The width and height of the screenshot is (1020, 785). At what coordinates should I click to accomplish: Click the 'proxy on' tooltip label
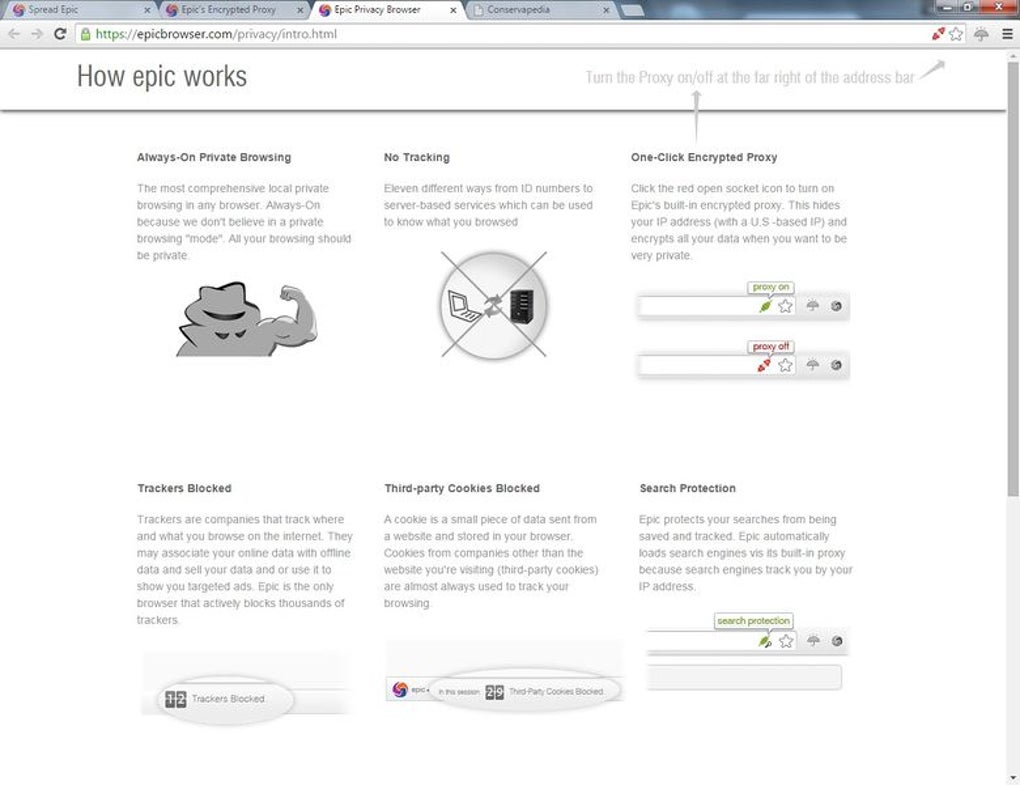[771, 287]
